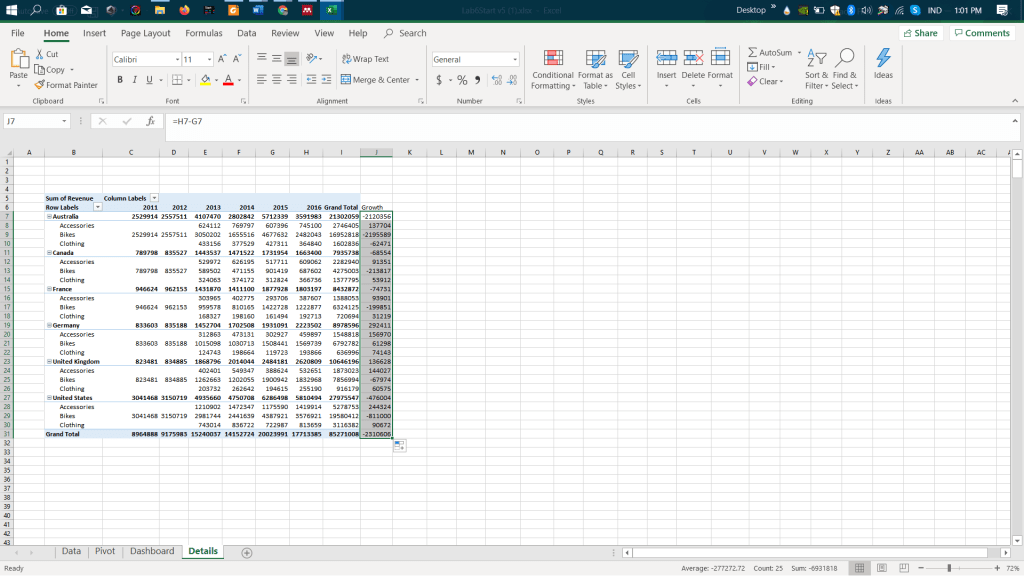This screenshot has width=1024, height=576.
Task: Click the AutoSum sigma icon
Action: (x=753, y=52)
